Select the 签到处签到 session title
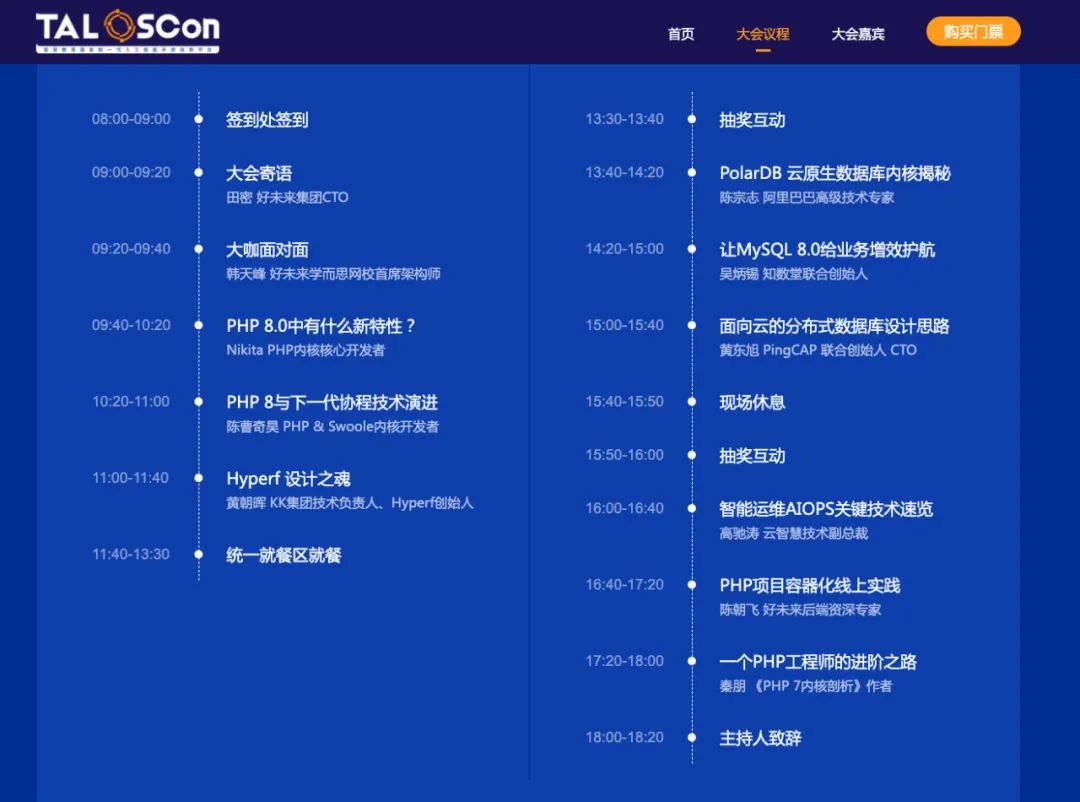The width and height of the screenshot is (1080, 802). coord(267,120)
